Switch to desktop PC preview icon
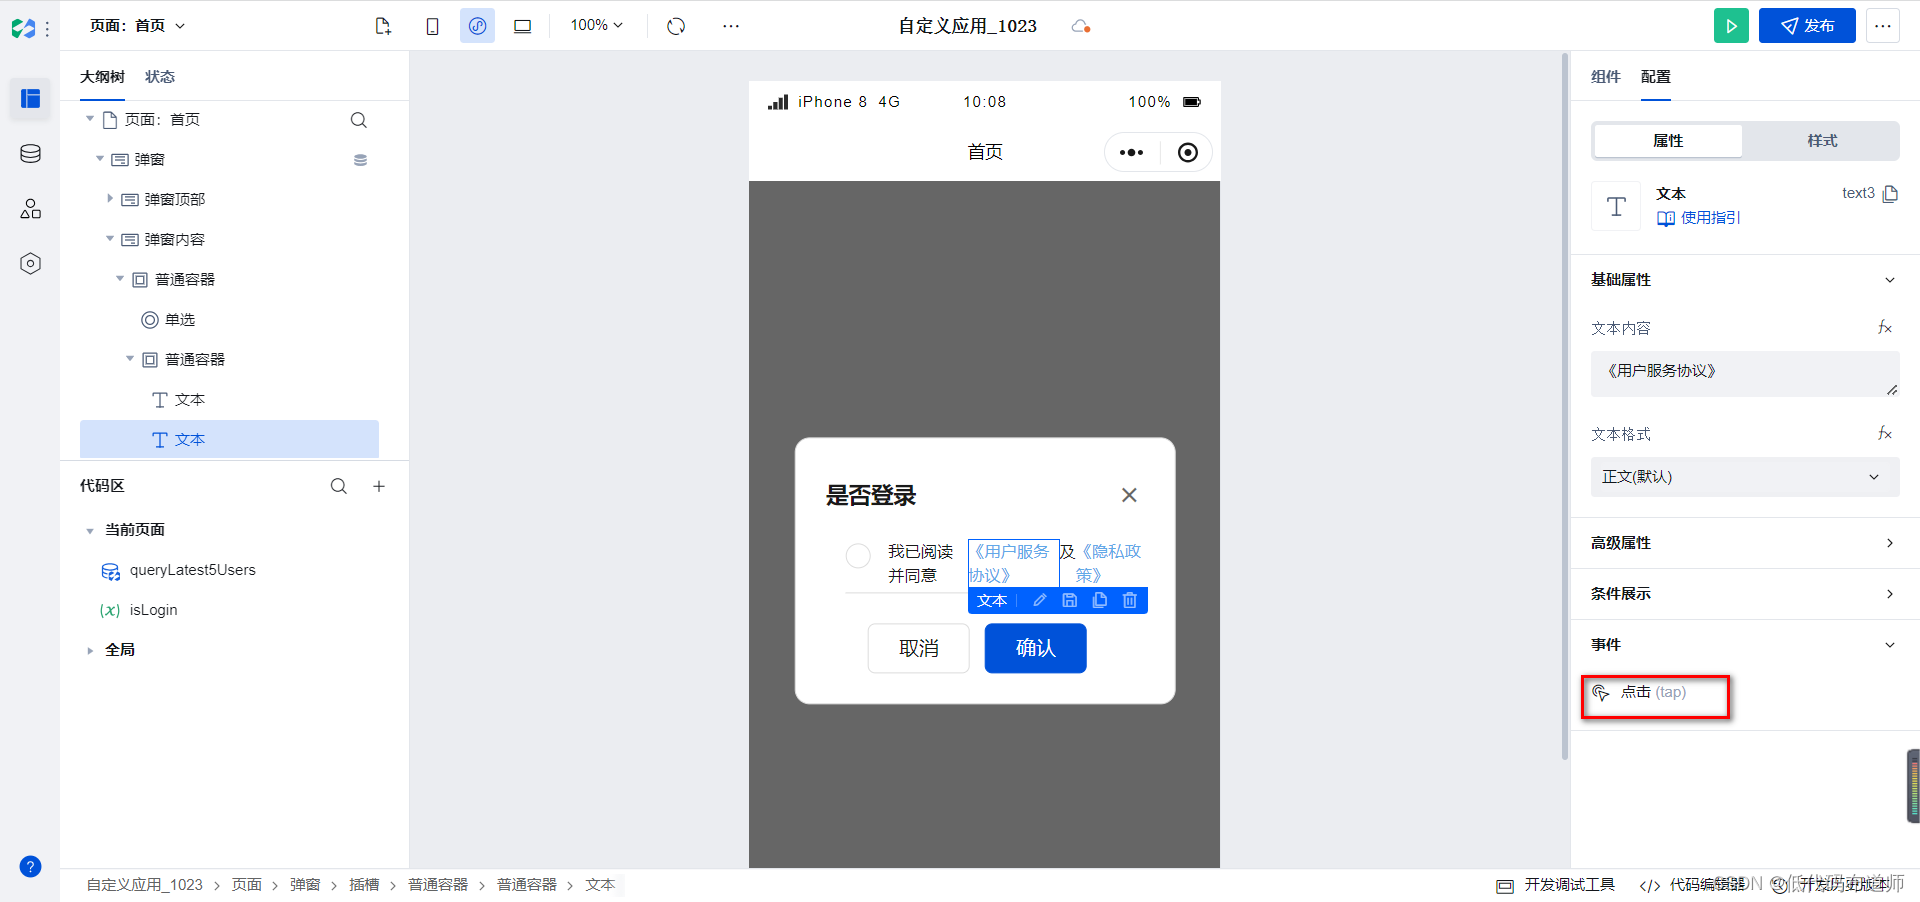The width and height of the screenshot is (1920, 902). [522, 26]
